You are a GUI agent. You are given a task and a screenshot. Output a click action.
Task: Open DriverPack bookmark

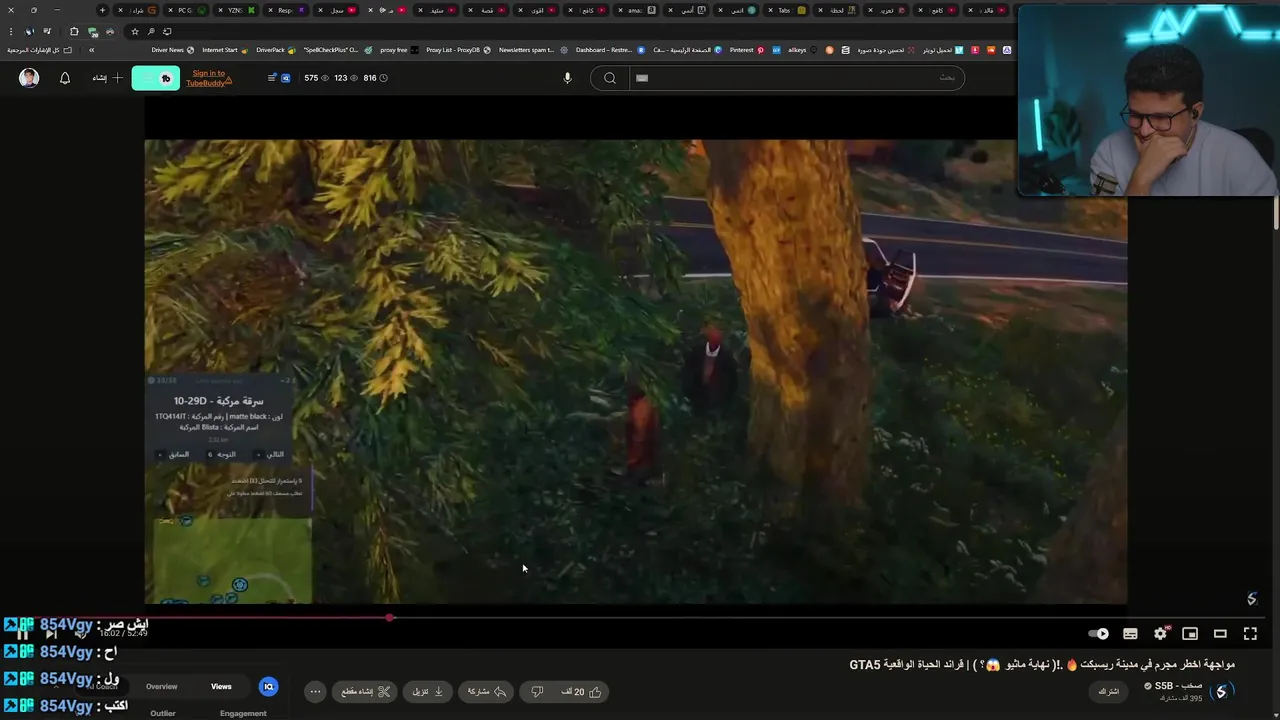point(276,50)
